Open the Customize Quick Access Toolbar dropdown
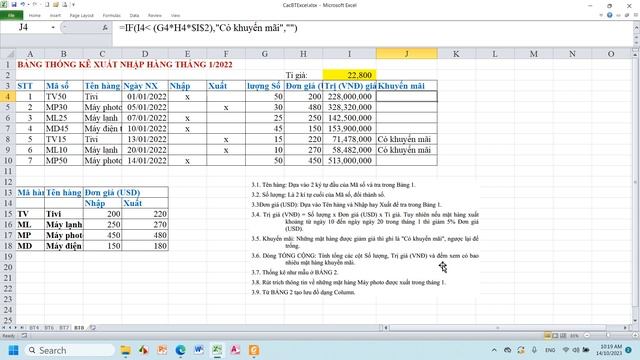640x360 pixels. click(x=73, y=5)
